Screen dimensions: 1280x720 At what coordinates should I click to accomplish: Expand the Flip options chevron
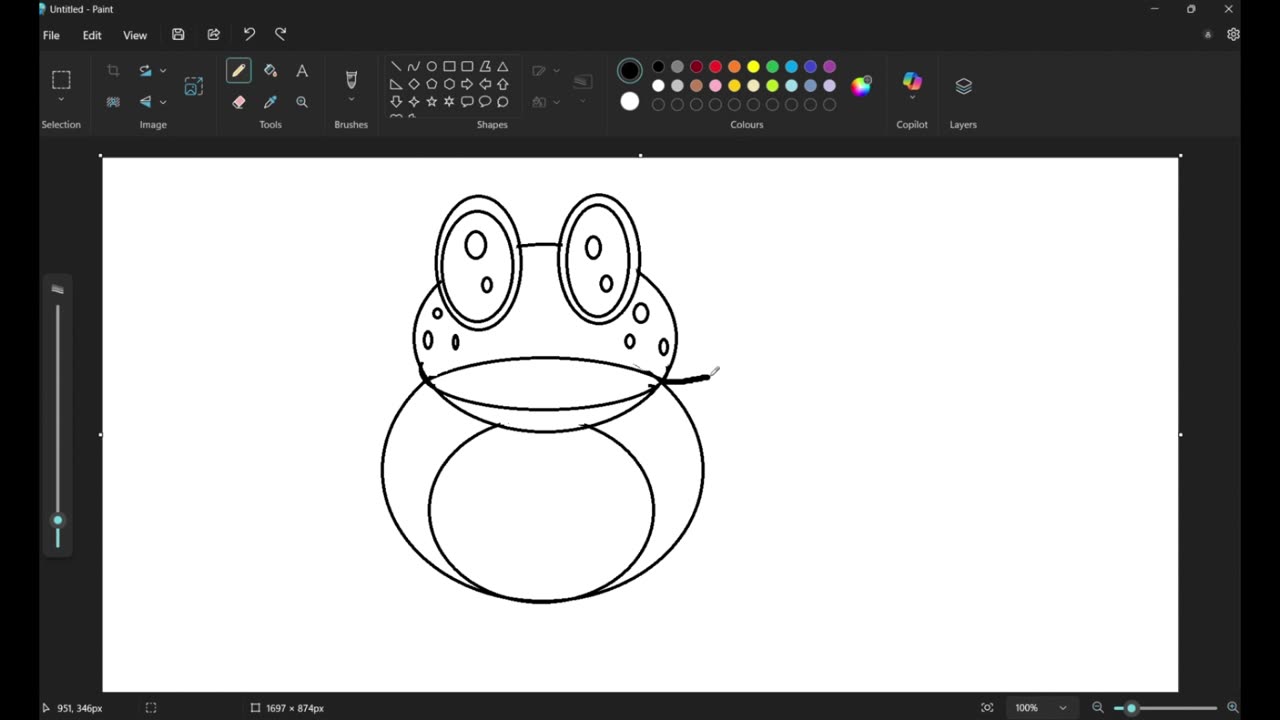point(163,102)
